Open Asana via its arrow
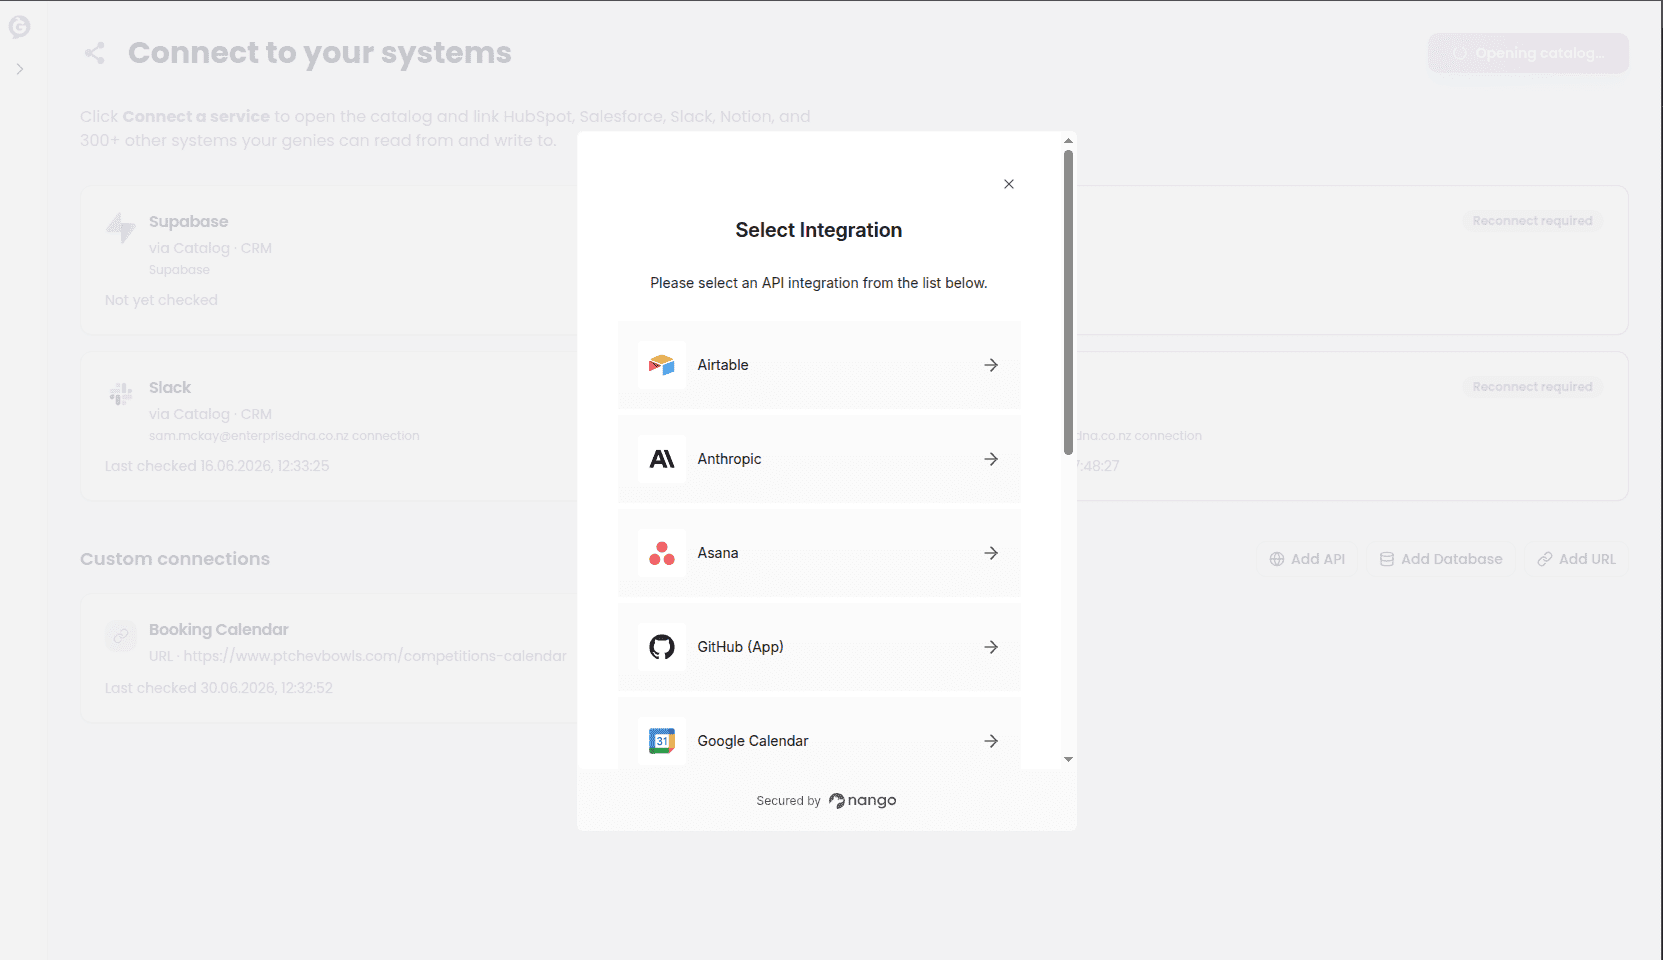Screen dimensions: 1663x960 (x=991, y=553)
